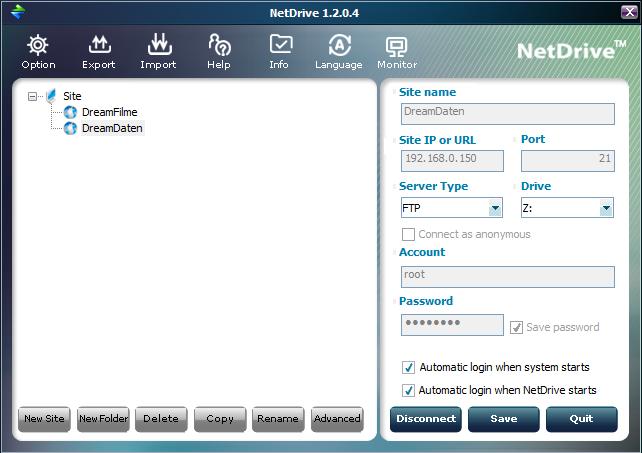642x453 pixels.
Task: Toggle Automatic login when NetDrive starts
Action: [408, 390]
